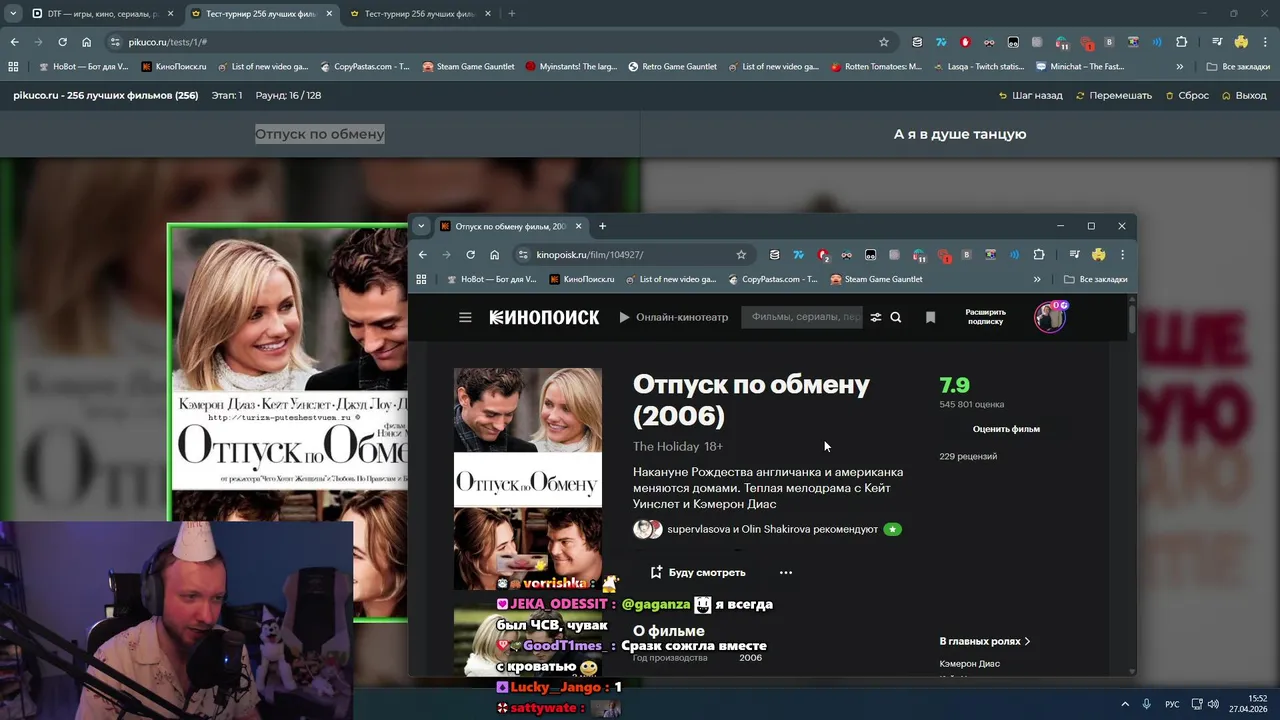
Task: Expand more bookmarks chevron in pikuco window
Action: point(1180,67)
